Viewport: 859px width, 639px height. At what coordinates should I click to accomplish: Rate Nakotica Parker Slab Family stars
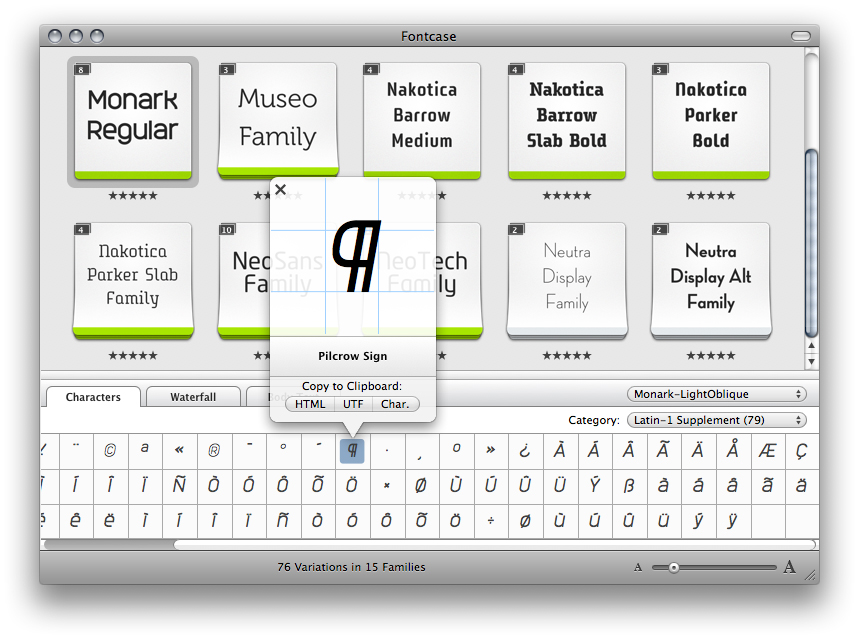[x=133, y=356]
